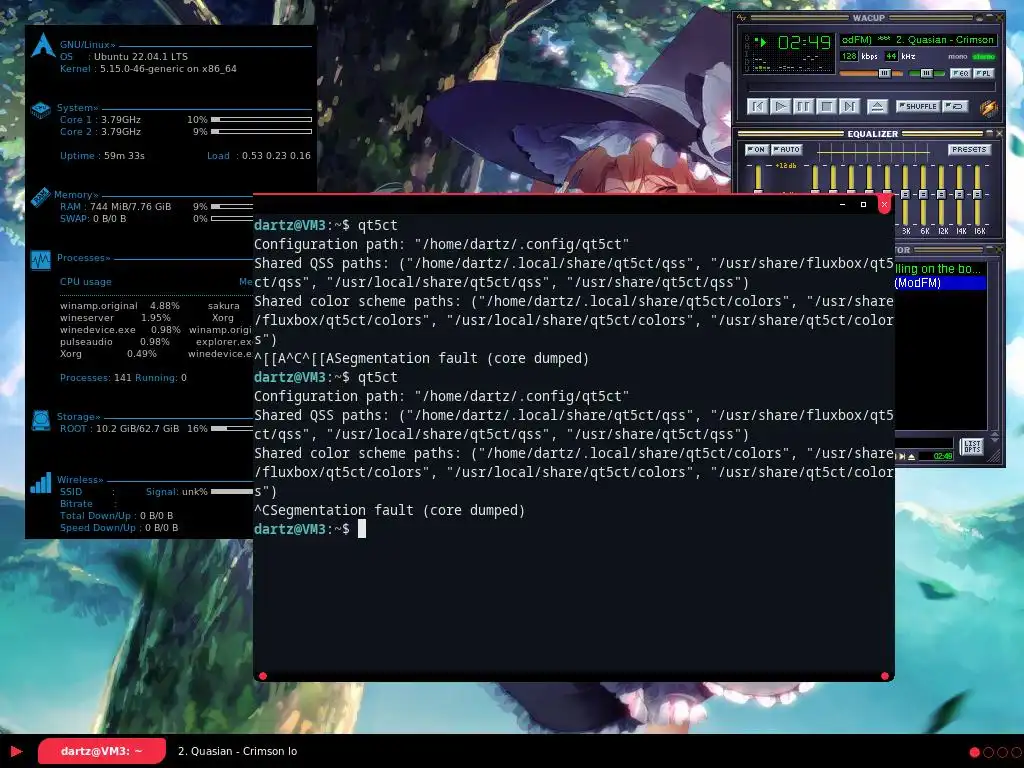Click the 12K equalizer band slider
Image resolution: width=1024 pixels, height=768 pixels.
941,195
